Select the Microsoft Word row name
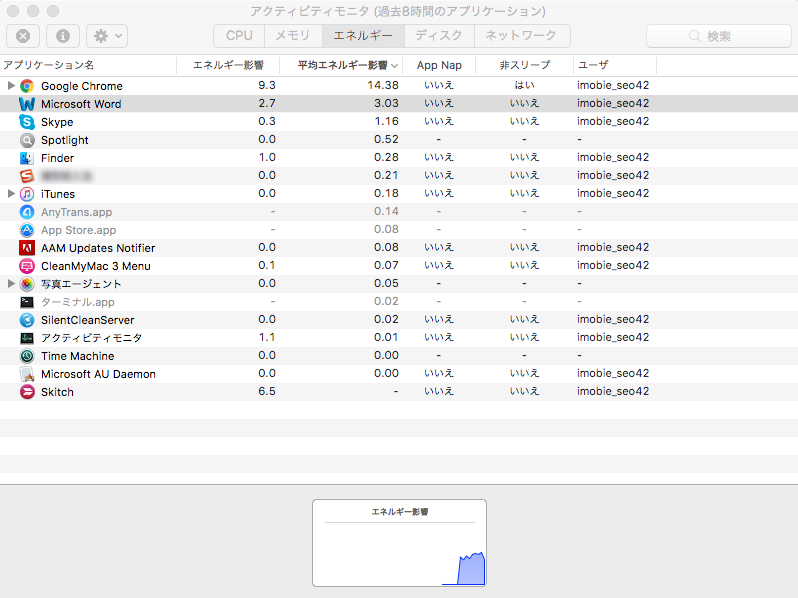Viewport: 798px width, 598px height. pyautogui.click(x=81, y=104)
